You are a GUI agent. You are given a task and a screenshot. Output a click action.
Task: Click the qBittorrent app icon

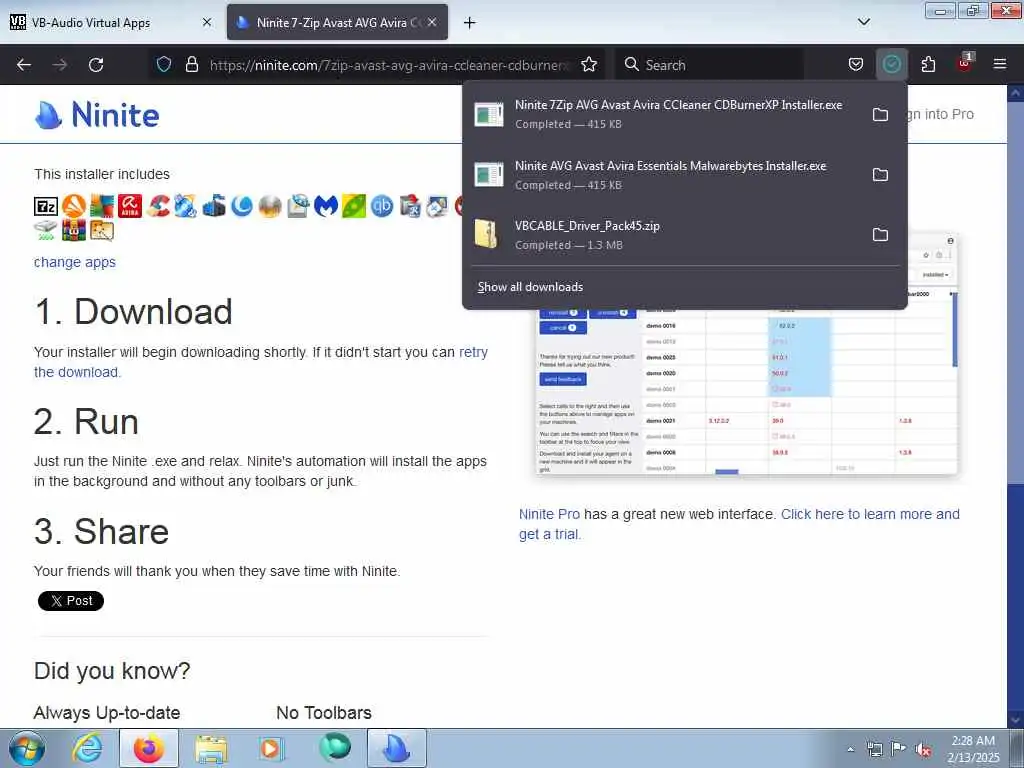coord(382,206)
